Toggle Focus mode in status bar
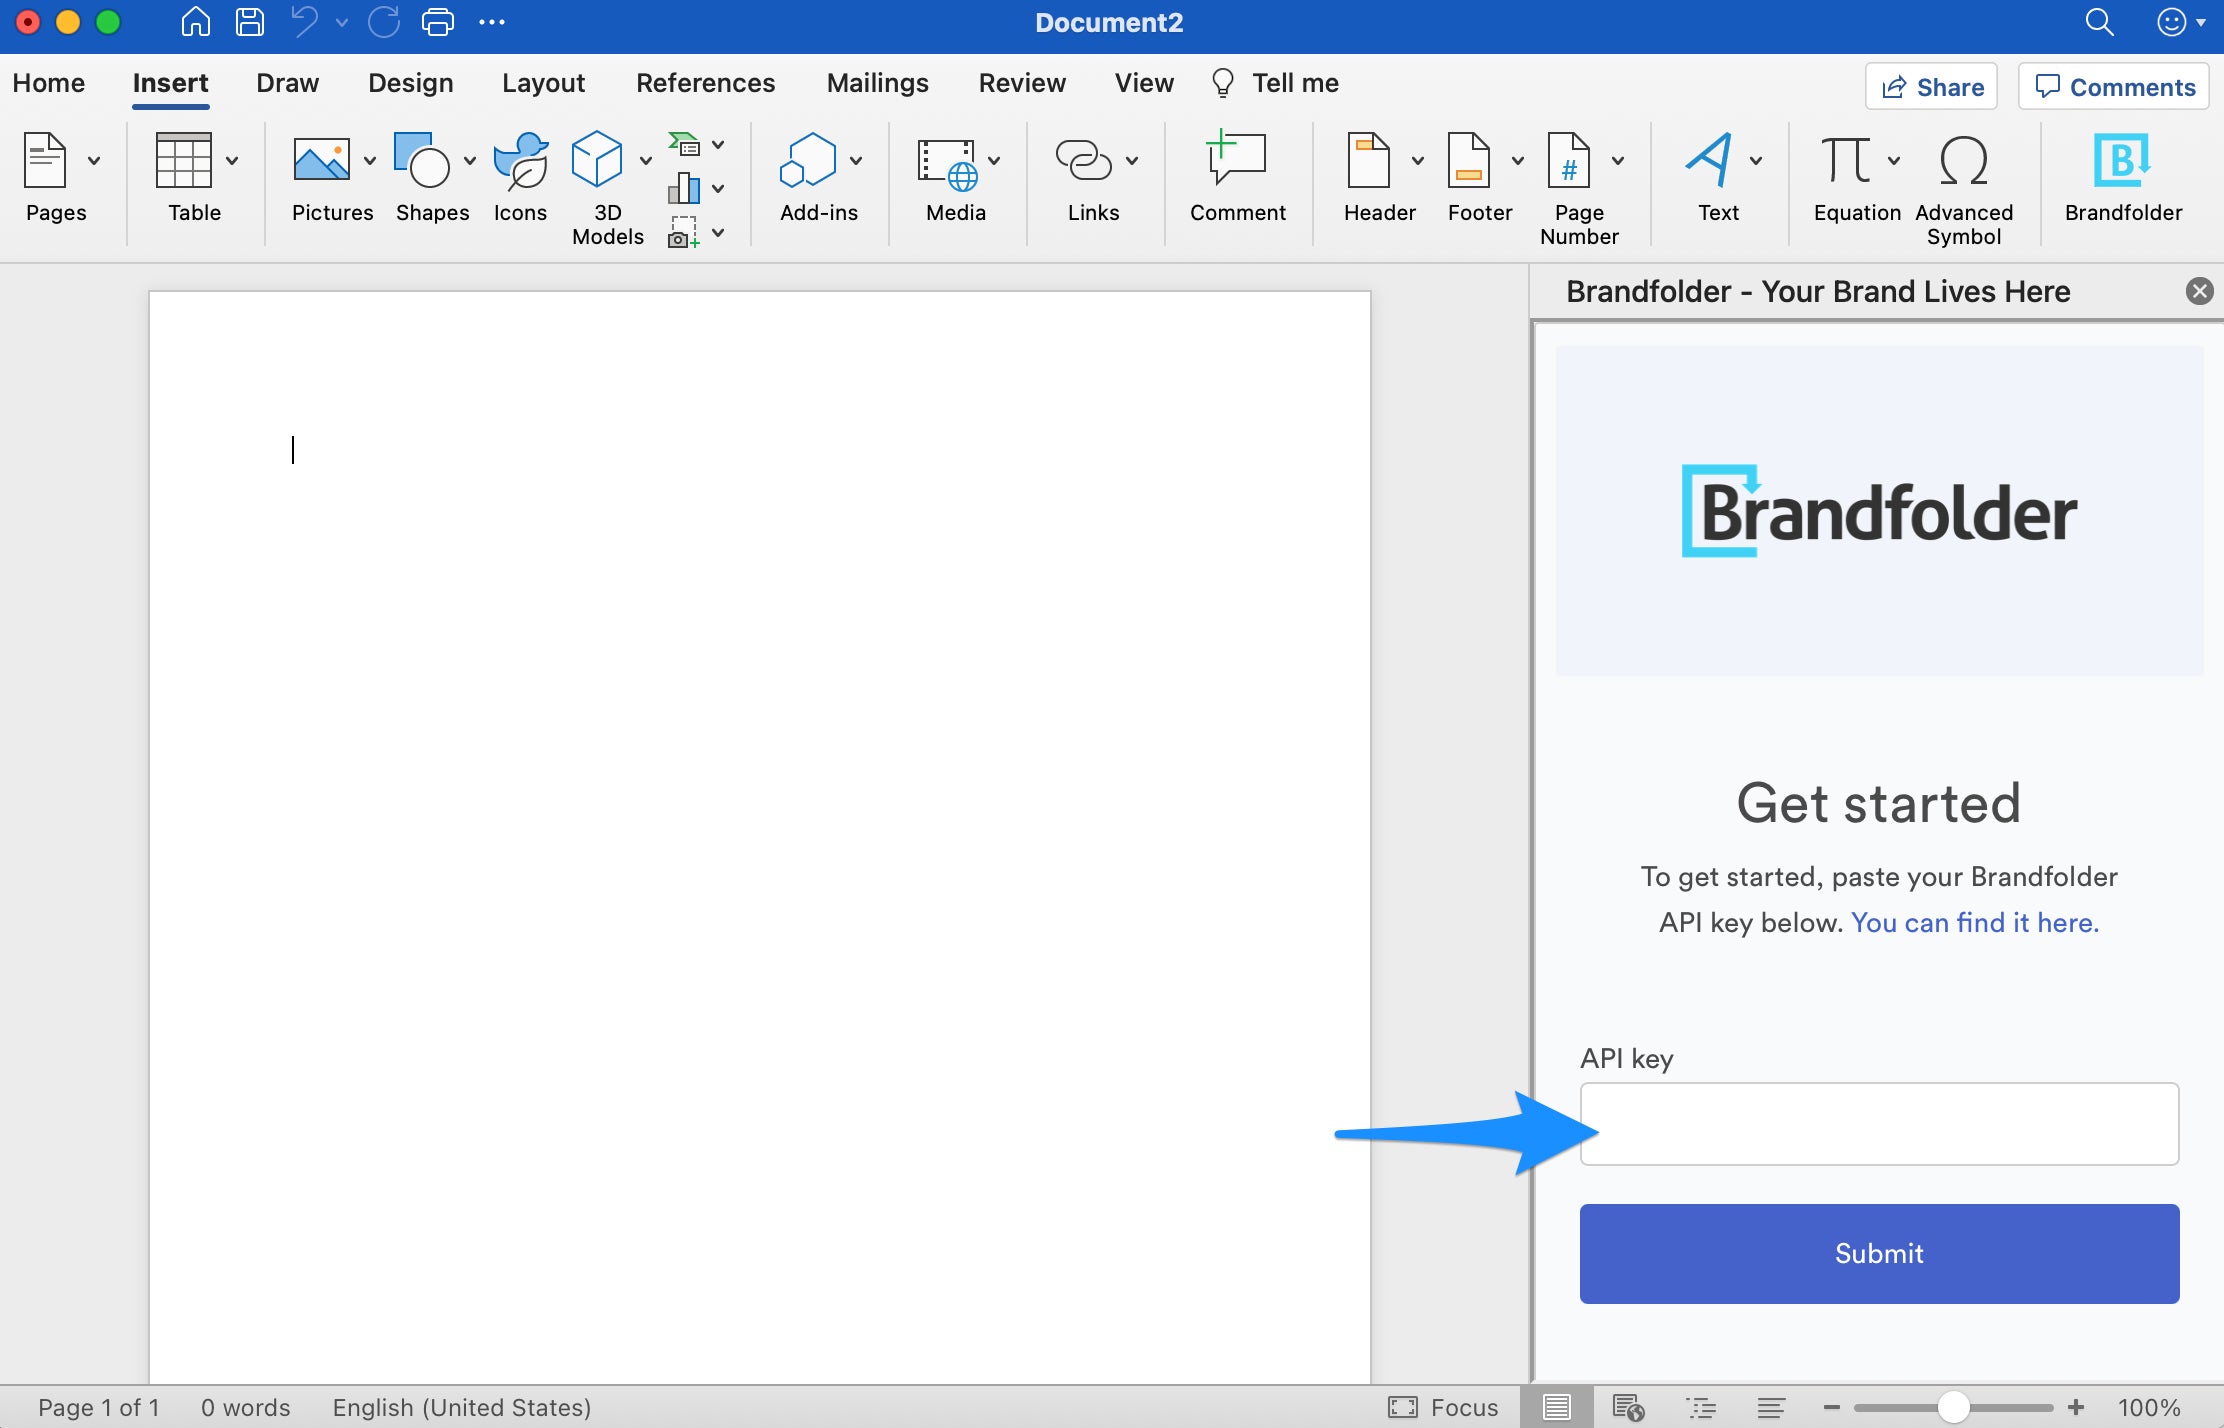The height and width of the screenshot is (1428, 2224). [1443, 1408]
